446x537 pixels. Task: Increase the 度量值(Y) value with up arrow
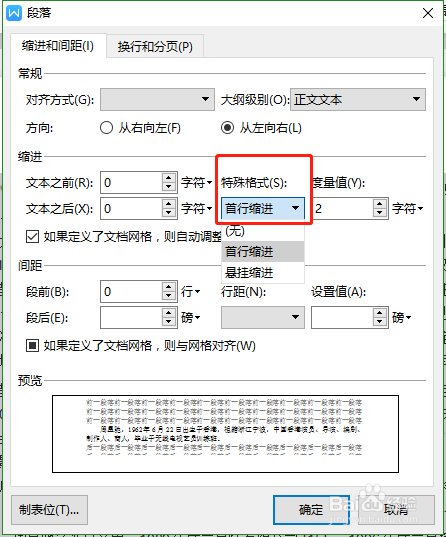(x=380, y=204)
